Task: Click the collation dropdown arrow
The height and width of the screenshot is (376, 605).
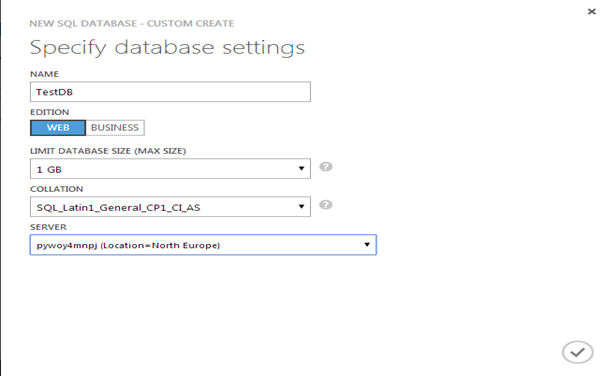Action: (301, 207)
